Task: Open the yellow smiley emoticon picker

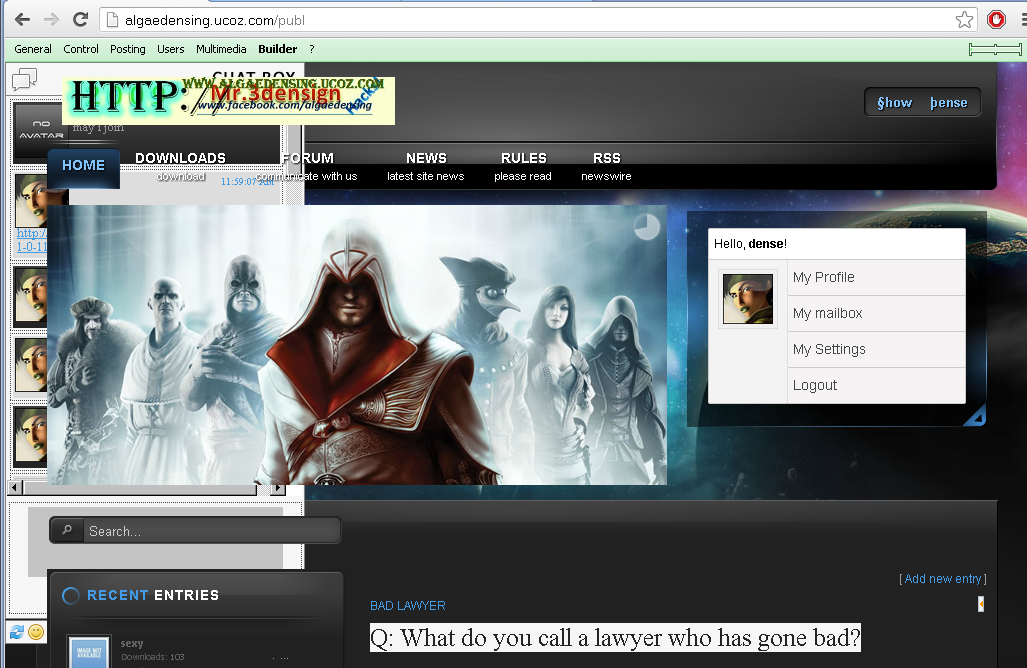Action: tap(36, 632)
